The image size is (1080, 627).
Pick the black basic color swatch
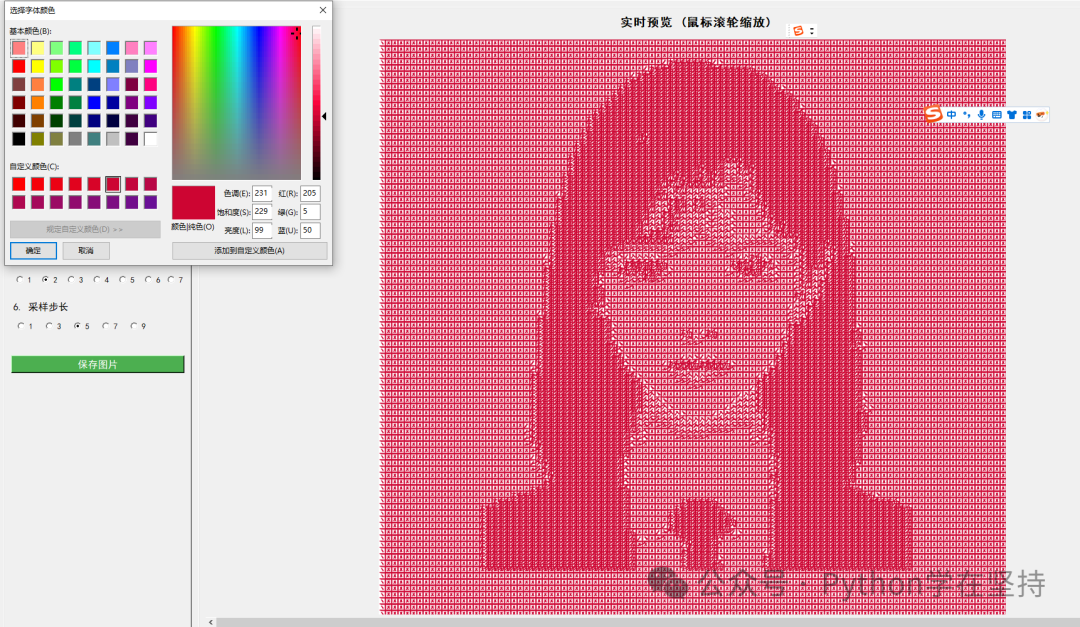point(19,138)
